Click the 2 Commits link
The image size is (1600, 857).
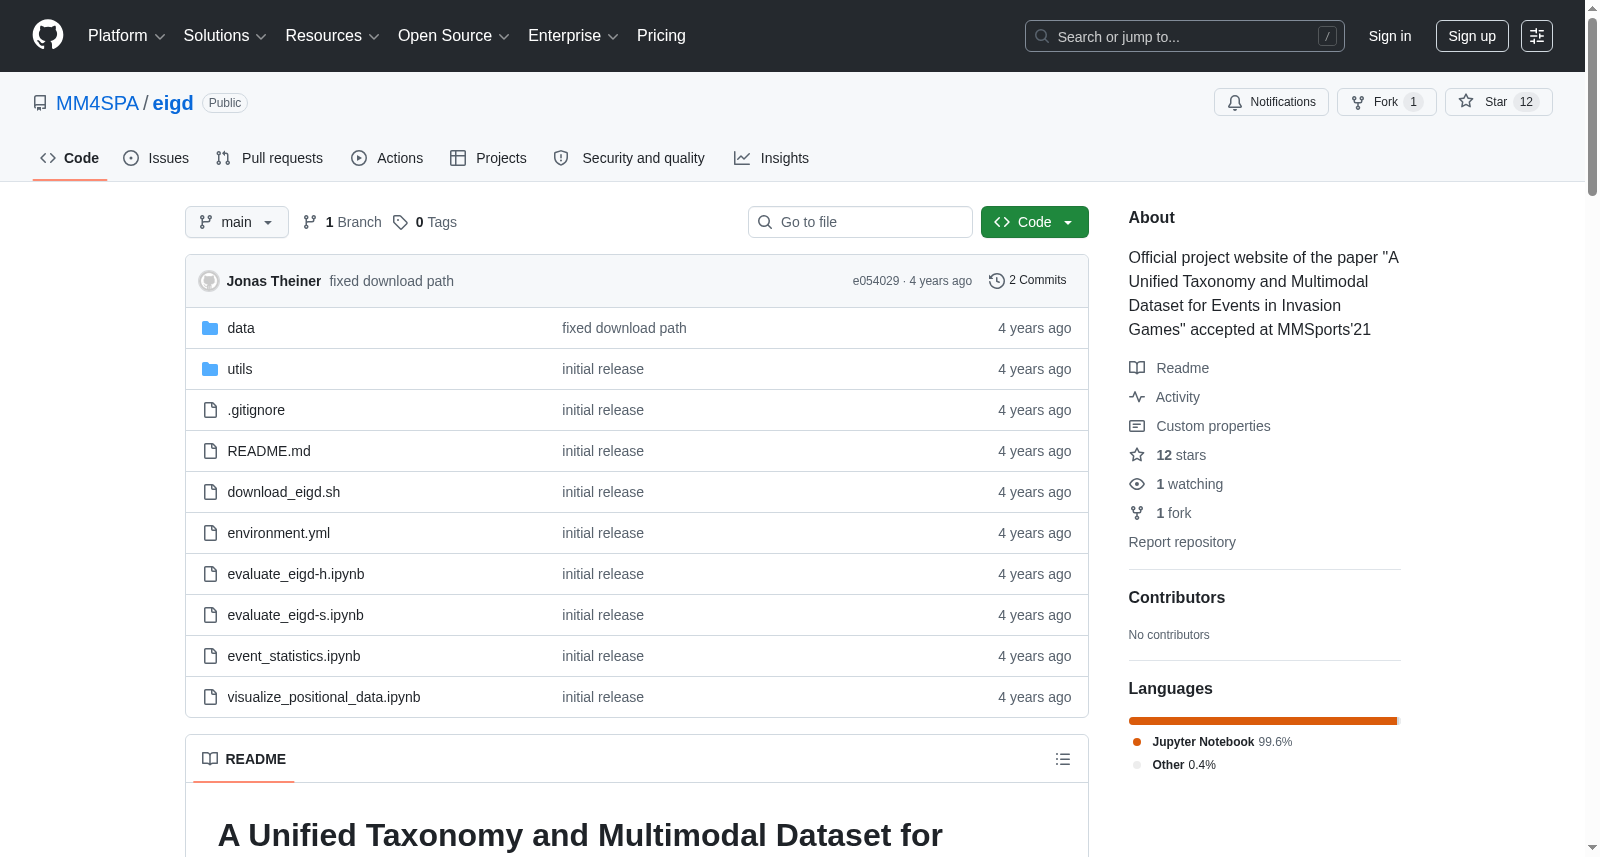point(1027,281)
